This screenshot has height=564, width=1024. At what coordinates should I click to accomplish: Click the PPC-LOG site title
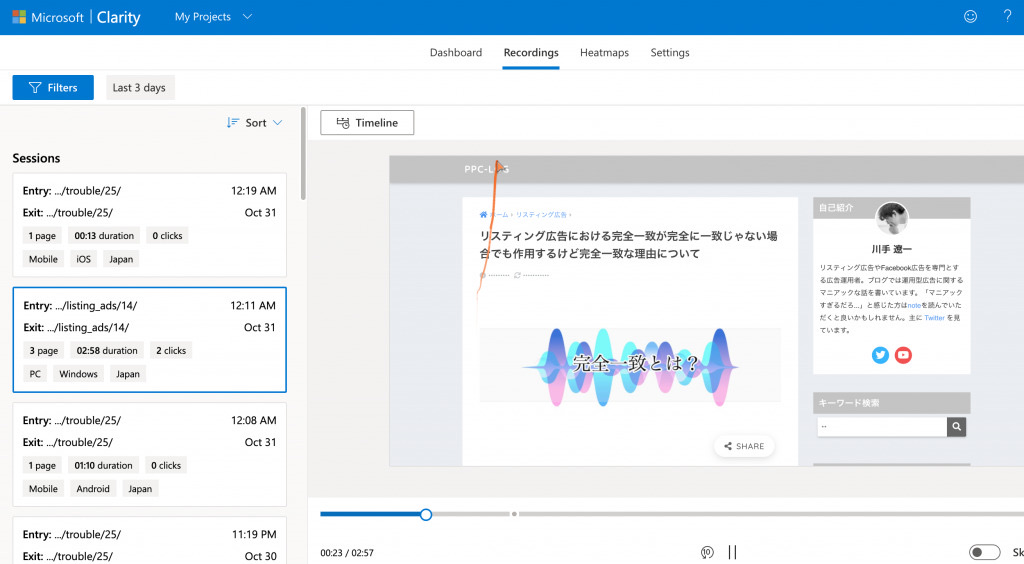pos(487,169)
